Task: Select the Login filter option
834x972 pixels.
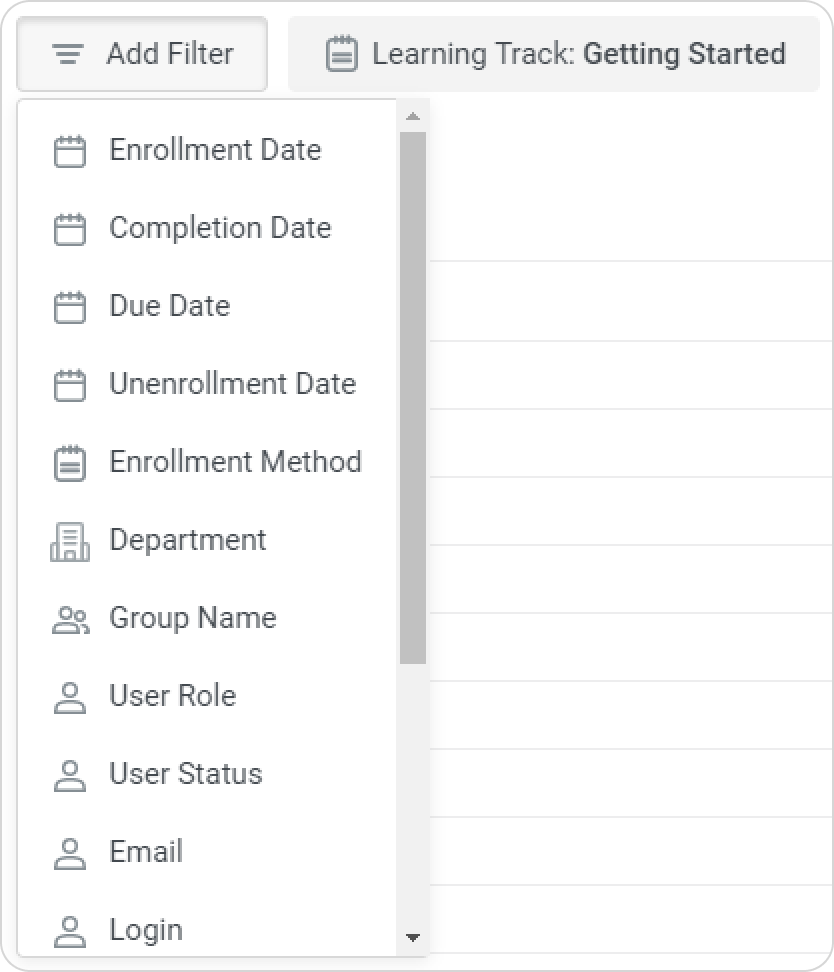Action: tap(146, 930)
